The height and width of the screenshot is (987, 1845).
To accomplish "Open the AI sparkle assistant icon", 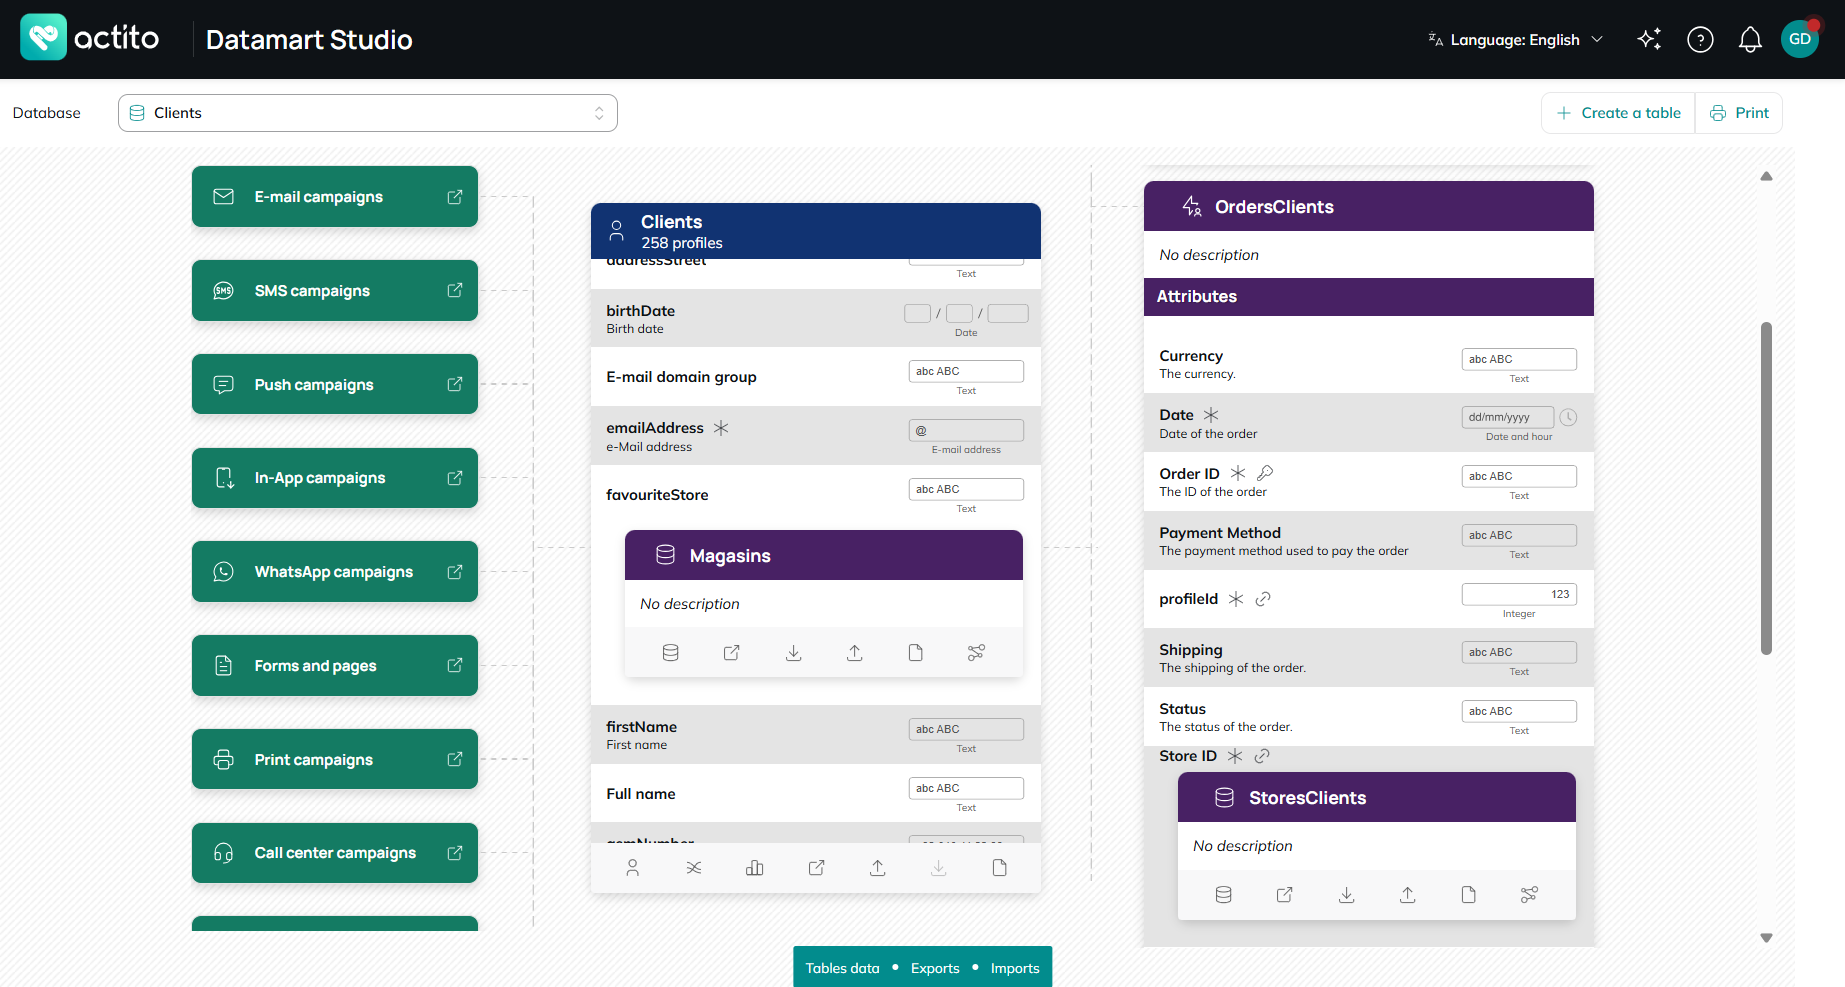I will coord(1649,39).
